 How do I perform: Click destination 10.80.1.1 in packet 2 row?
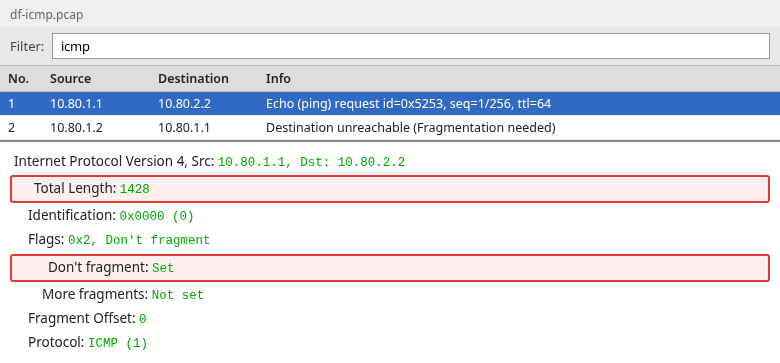tap(184, 128)
